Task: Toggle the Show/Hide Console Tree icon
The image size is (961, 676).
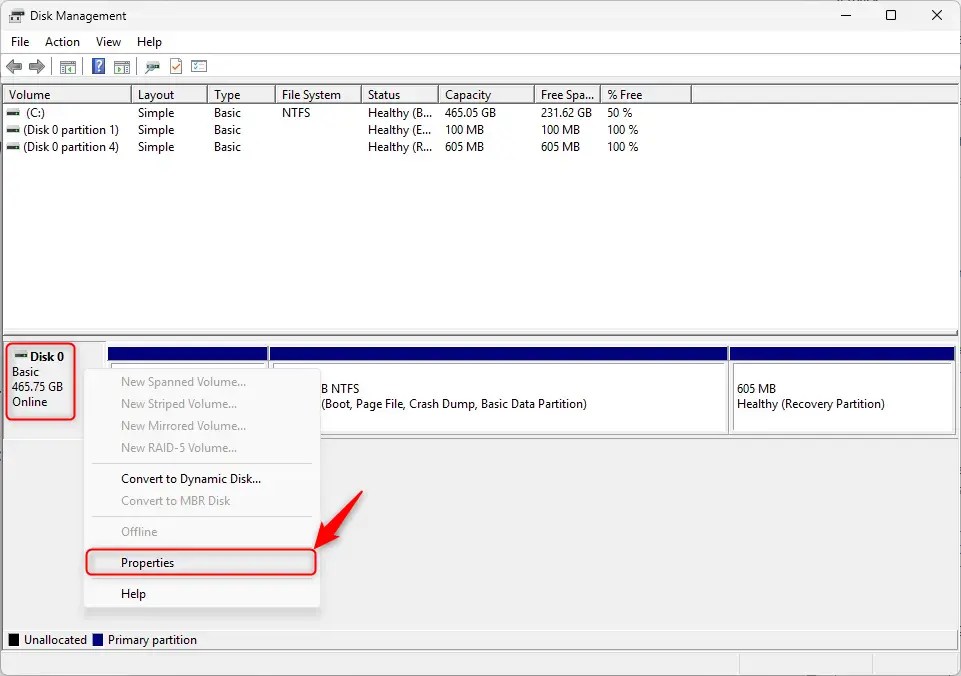Action: (67, 67)
